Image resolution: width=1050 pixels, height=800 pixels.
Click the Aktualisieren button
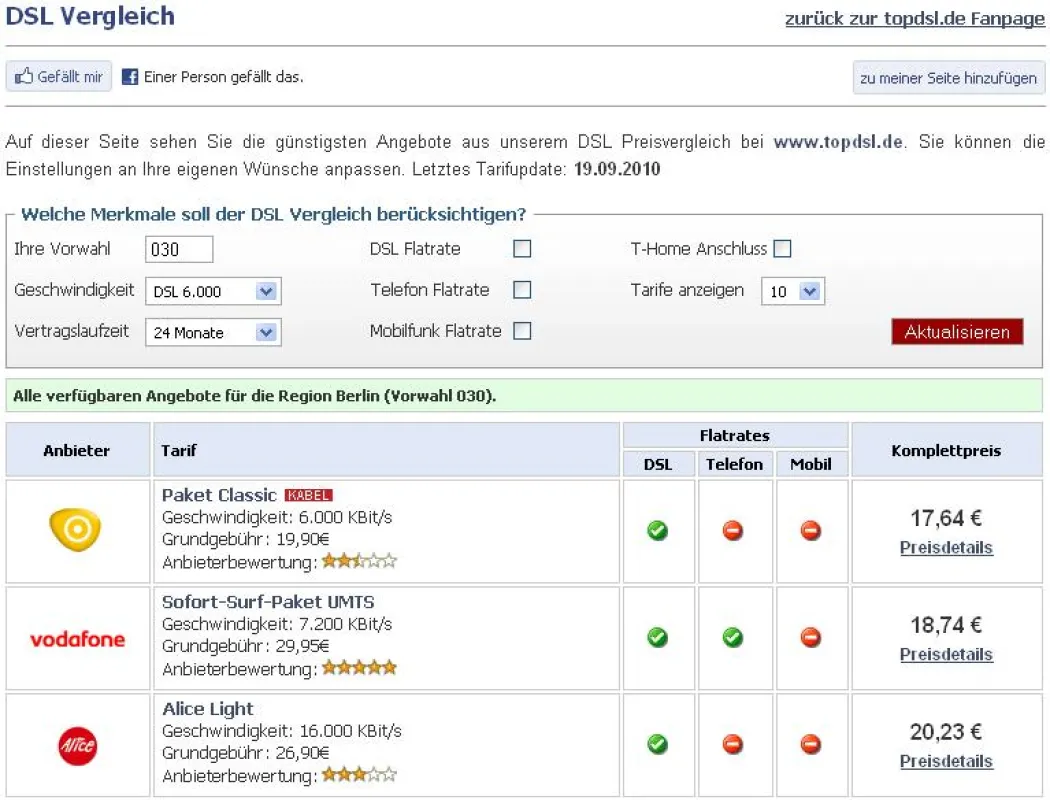point(957,332)
